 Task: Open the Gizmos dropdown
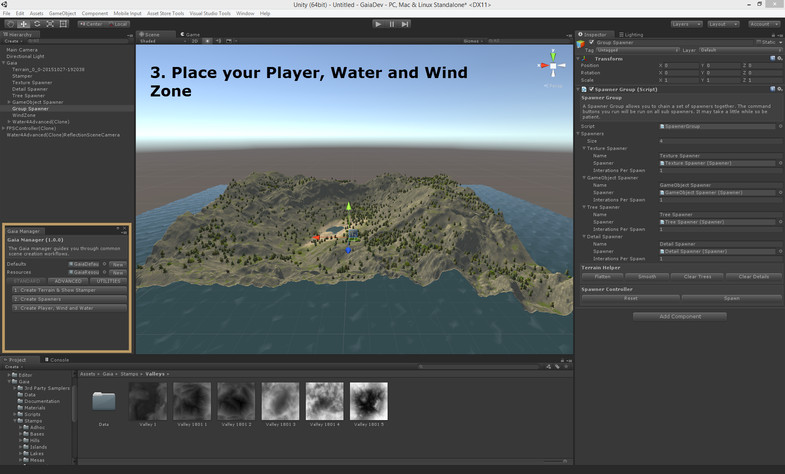click(x=473, y=41)
